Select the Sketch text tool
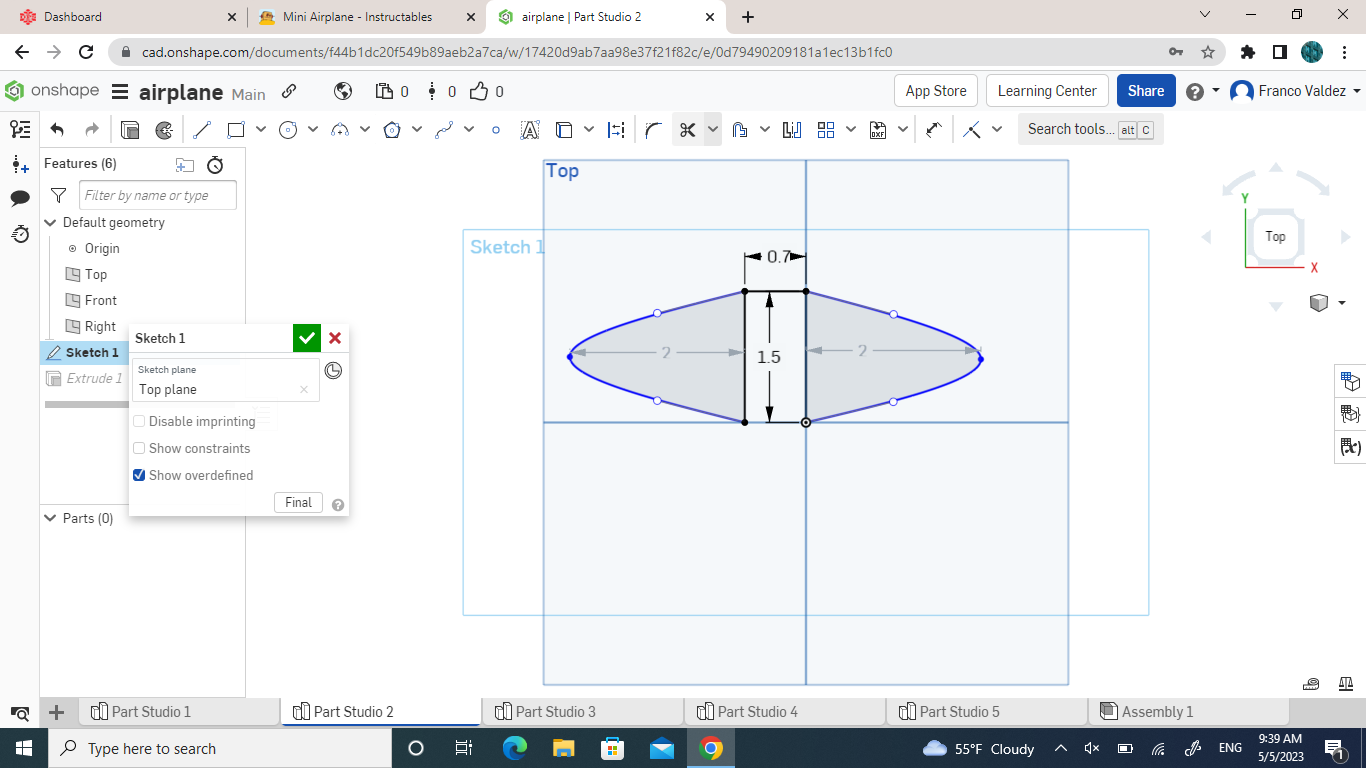The image size is (1366, 768). coord(528,129)
